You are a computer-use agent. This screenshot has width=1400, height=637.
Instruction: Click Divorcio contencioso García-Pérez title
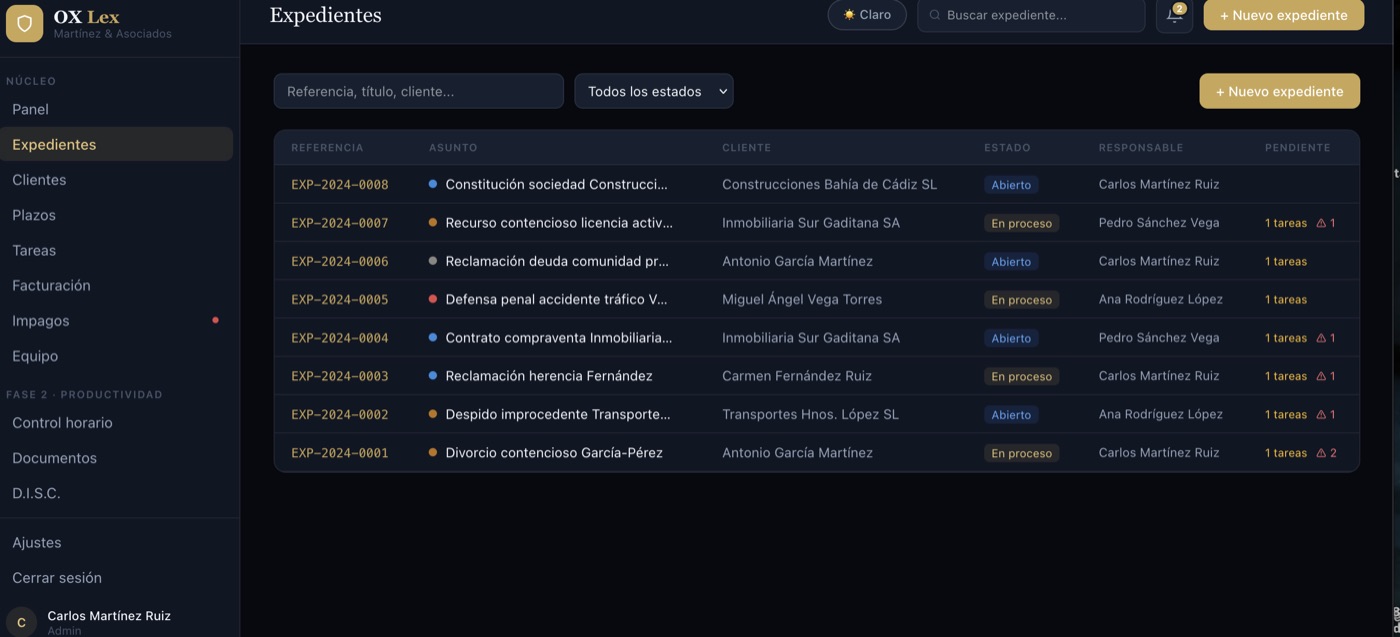(554, 453)
